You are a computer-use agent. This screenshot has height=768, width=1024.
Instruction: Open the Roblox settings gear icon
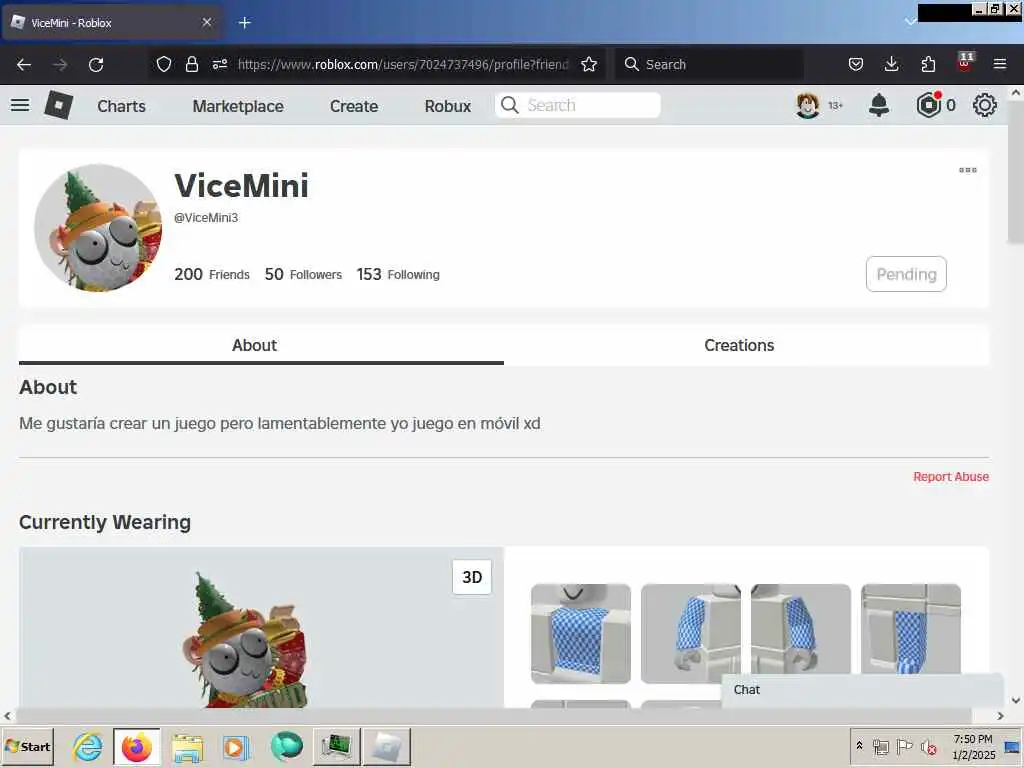point(985,105)
